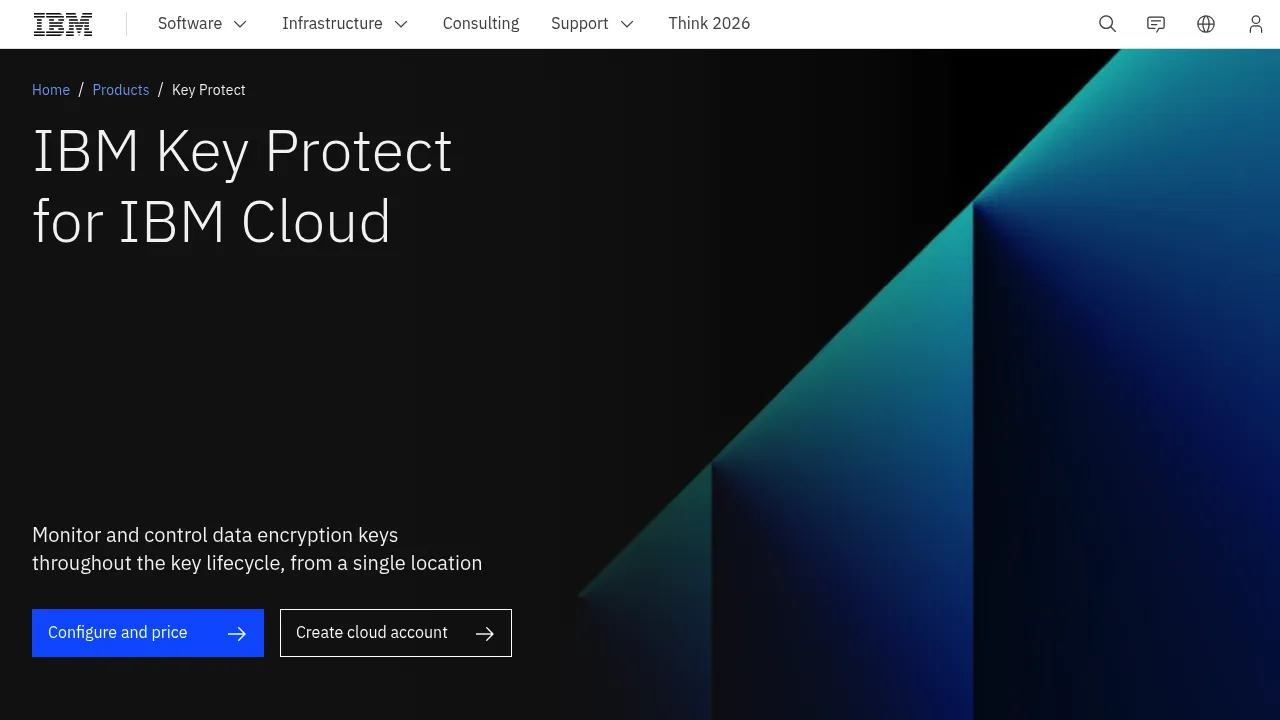Expand the Support menu
The image size is (1280, 720).
(593, 24)
